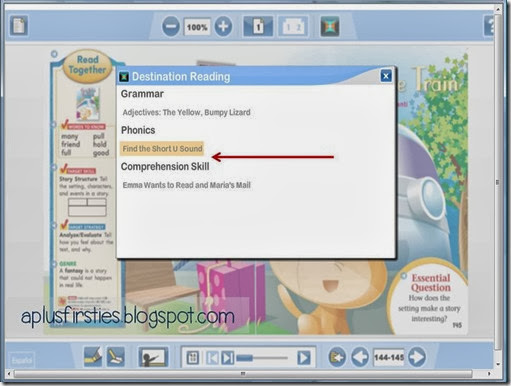Select the highlighter pen tool
The image size is (511, 386).
coord(93,357)
